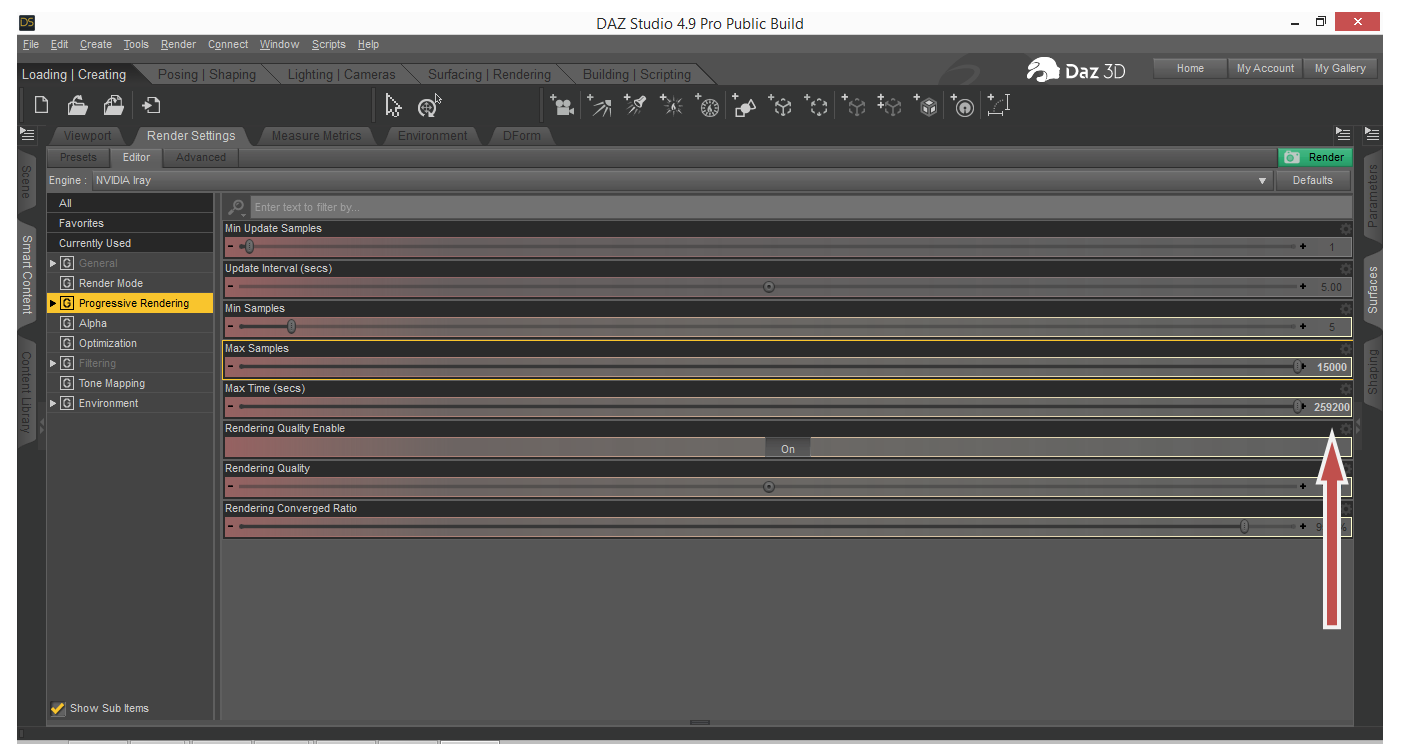Click the Merge file folder icon

[114, 105]
